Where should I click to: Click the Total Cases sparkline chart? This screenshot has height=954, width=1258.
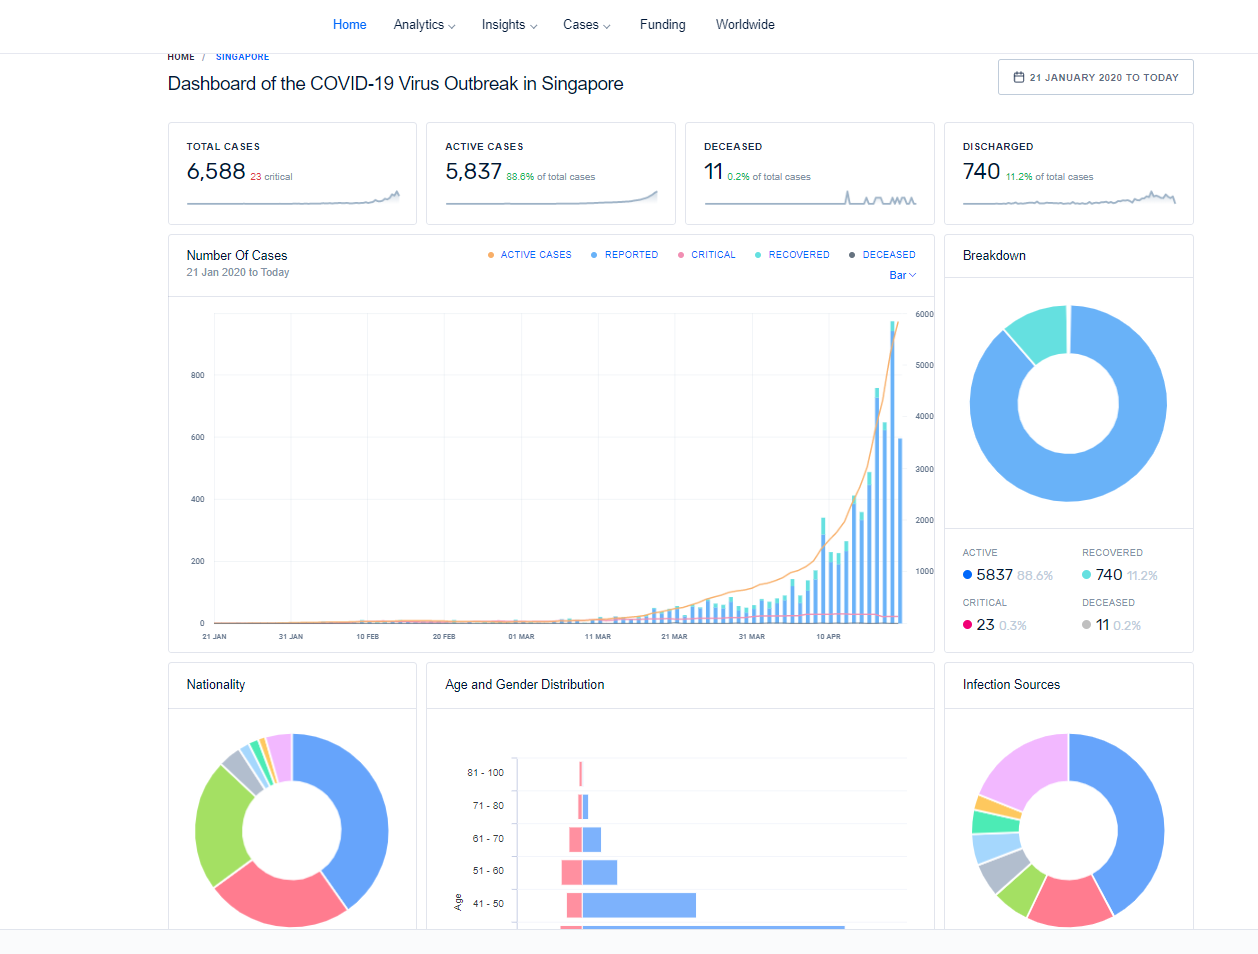click(x=293, y=199)
